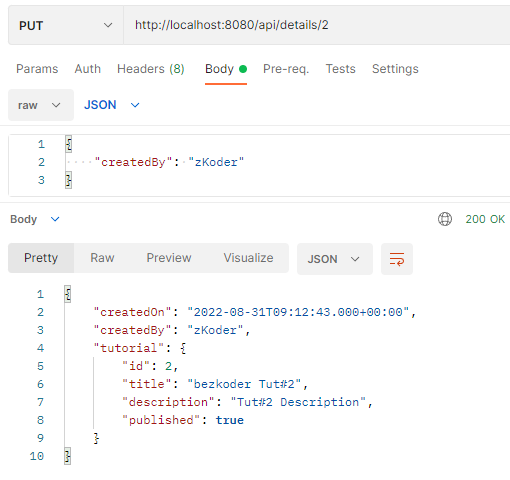The image size is (510, 480).
Task: Open the Auth tab
Action: pos(87,69)
